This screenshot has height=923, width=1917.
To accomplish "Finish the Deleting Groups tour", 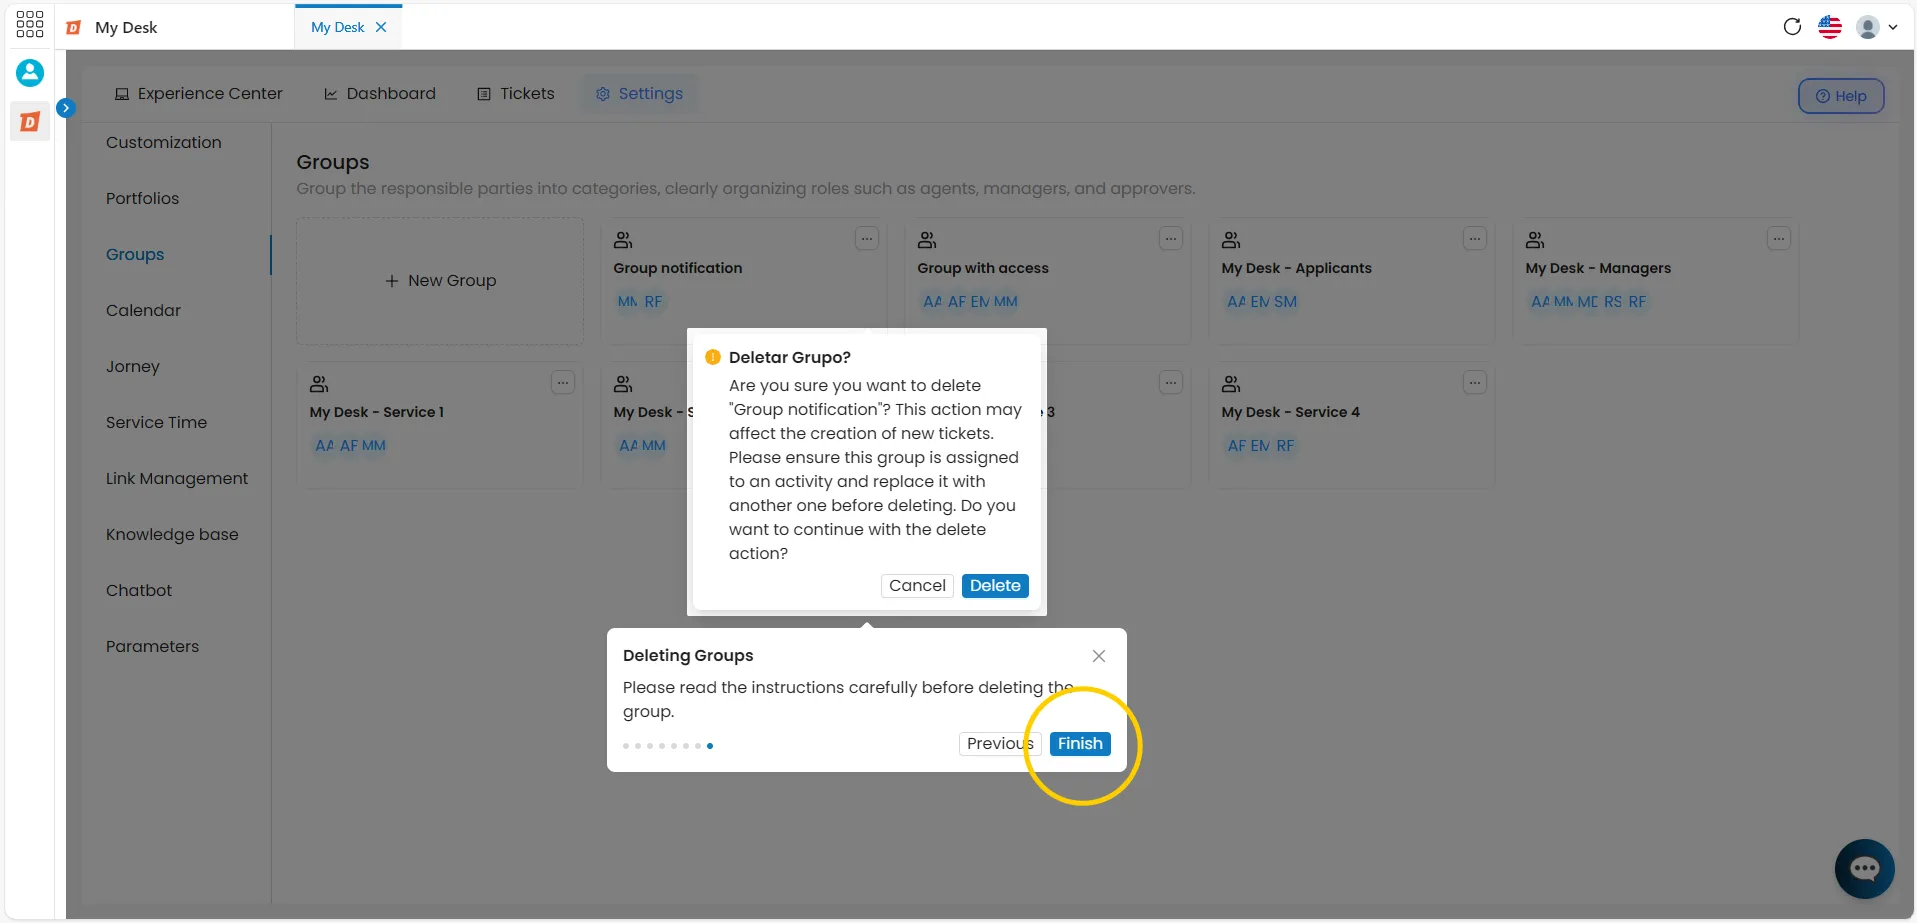I will click(x=1080, y=744).
